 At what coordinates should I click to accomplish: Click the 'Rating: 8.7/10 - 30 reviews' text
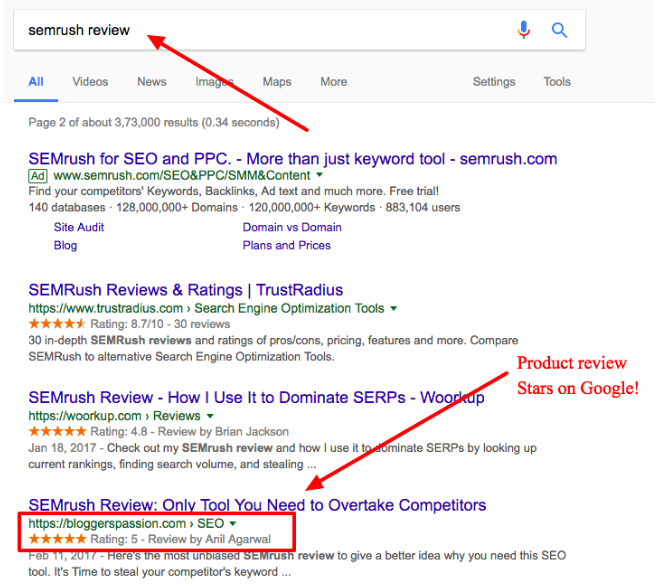pyautogui.click(x=160, y=324)
